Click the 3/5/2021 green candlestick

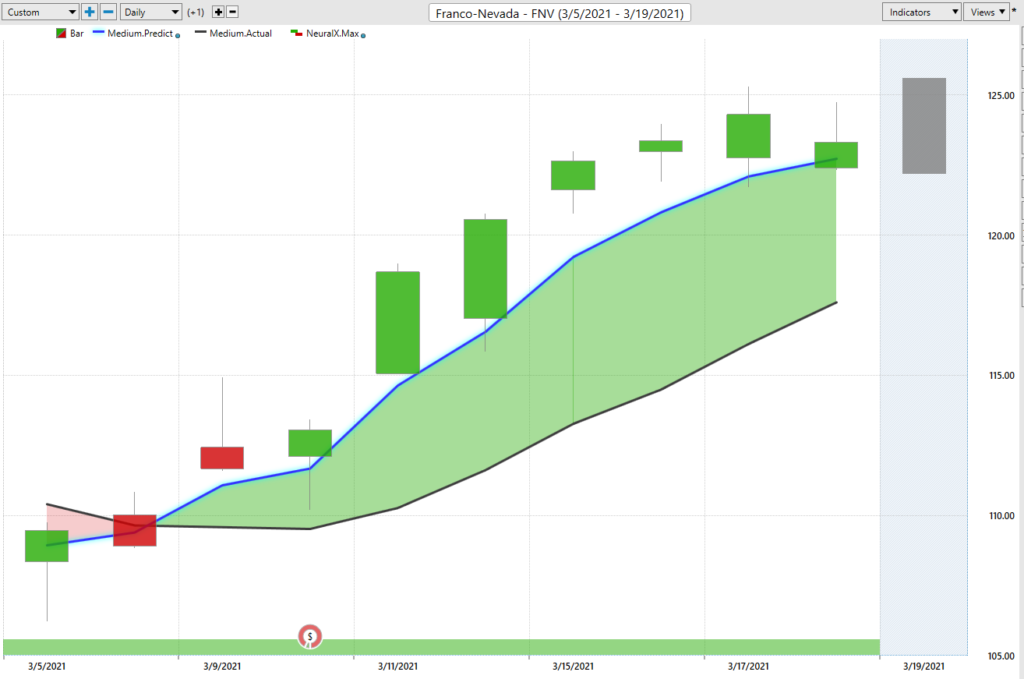click(46, 546)
